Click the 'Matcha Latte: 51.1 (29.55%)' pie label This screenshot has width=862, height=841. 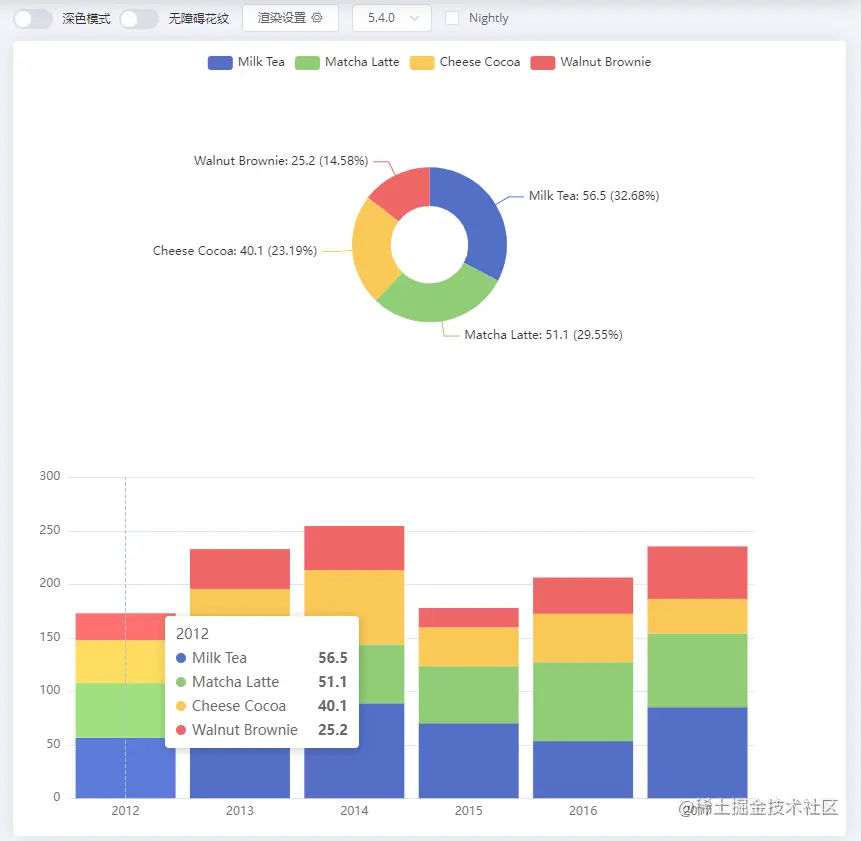543,335
